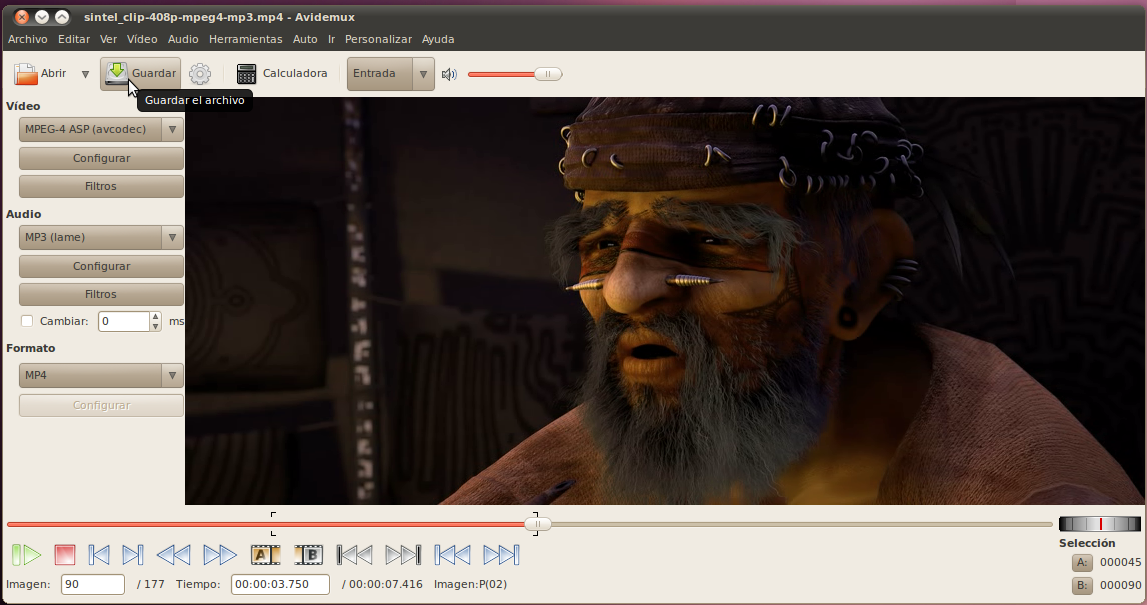Viewport: 1147px width, 605px height.
Task: Open a file with the Abrir icon
Action: 26,74
